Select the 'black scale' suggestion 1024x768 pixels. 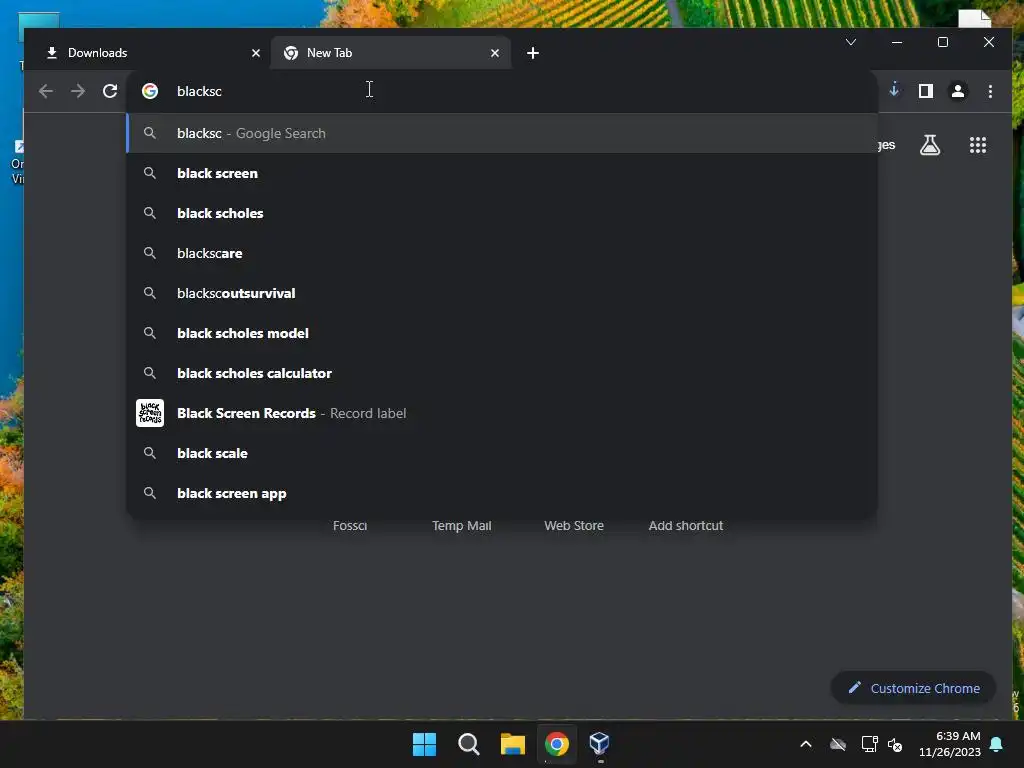(x=502, y=453)
